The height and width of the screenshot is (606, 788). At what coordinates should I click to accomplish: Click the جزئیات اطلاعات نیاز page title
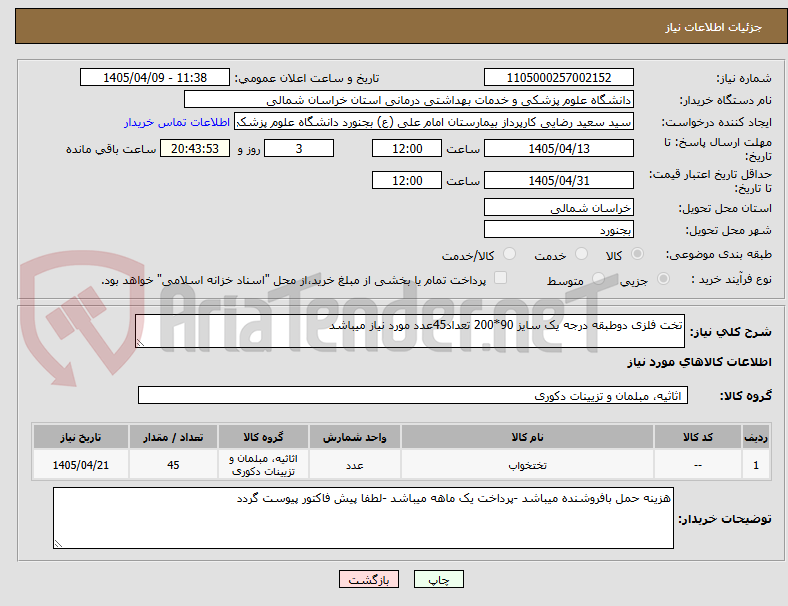click(714, 27)
